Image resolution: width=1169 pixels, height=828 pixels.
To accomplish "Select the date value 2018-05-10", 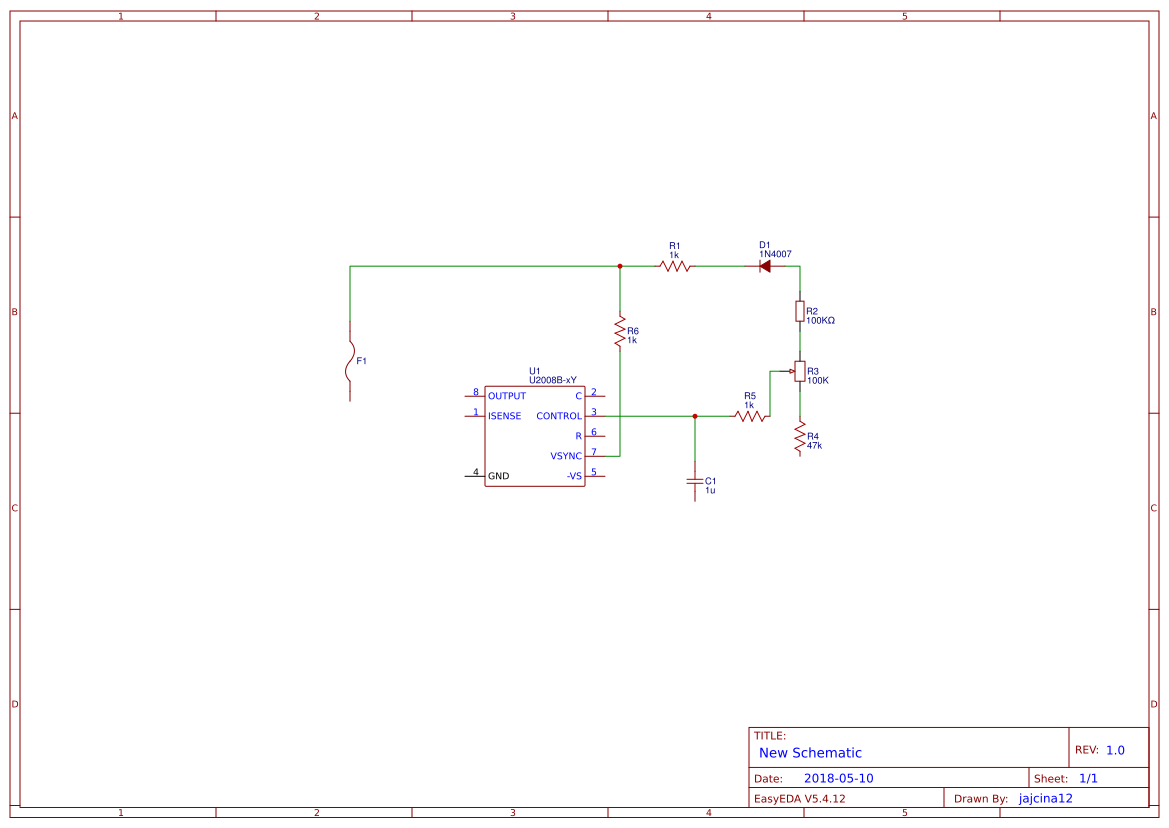I will pos(838,778).
